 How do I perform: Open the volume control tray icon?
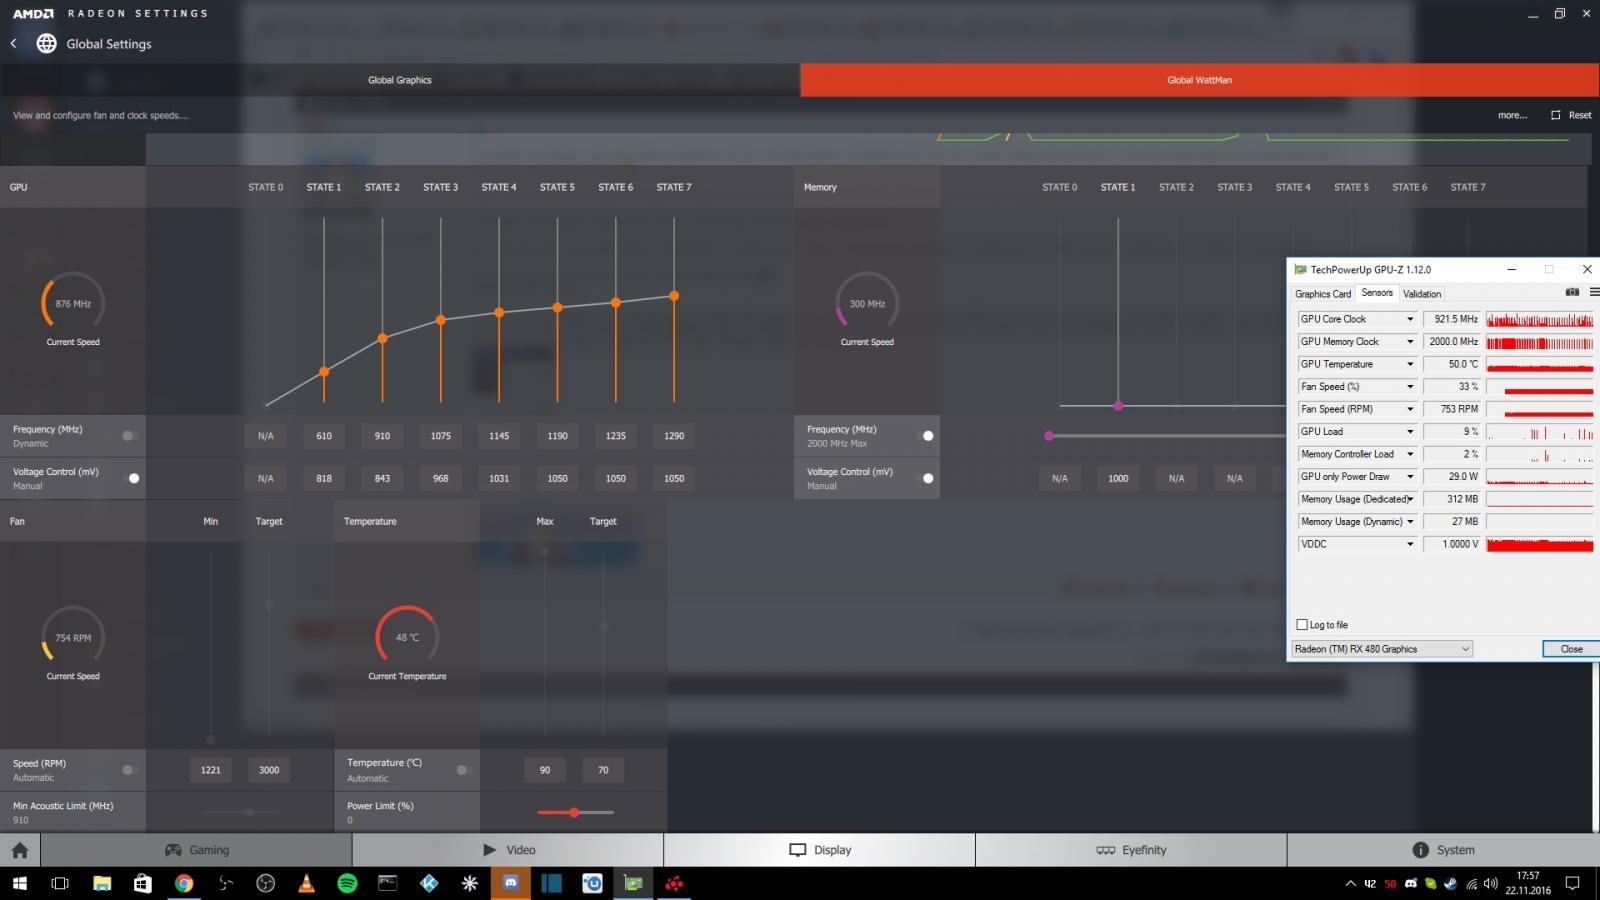pyautogui.click(x=1491, y=884)
